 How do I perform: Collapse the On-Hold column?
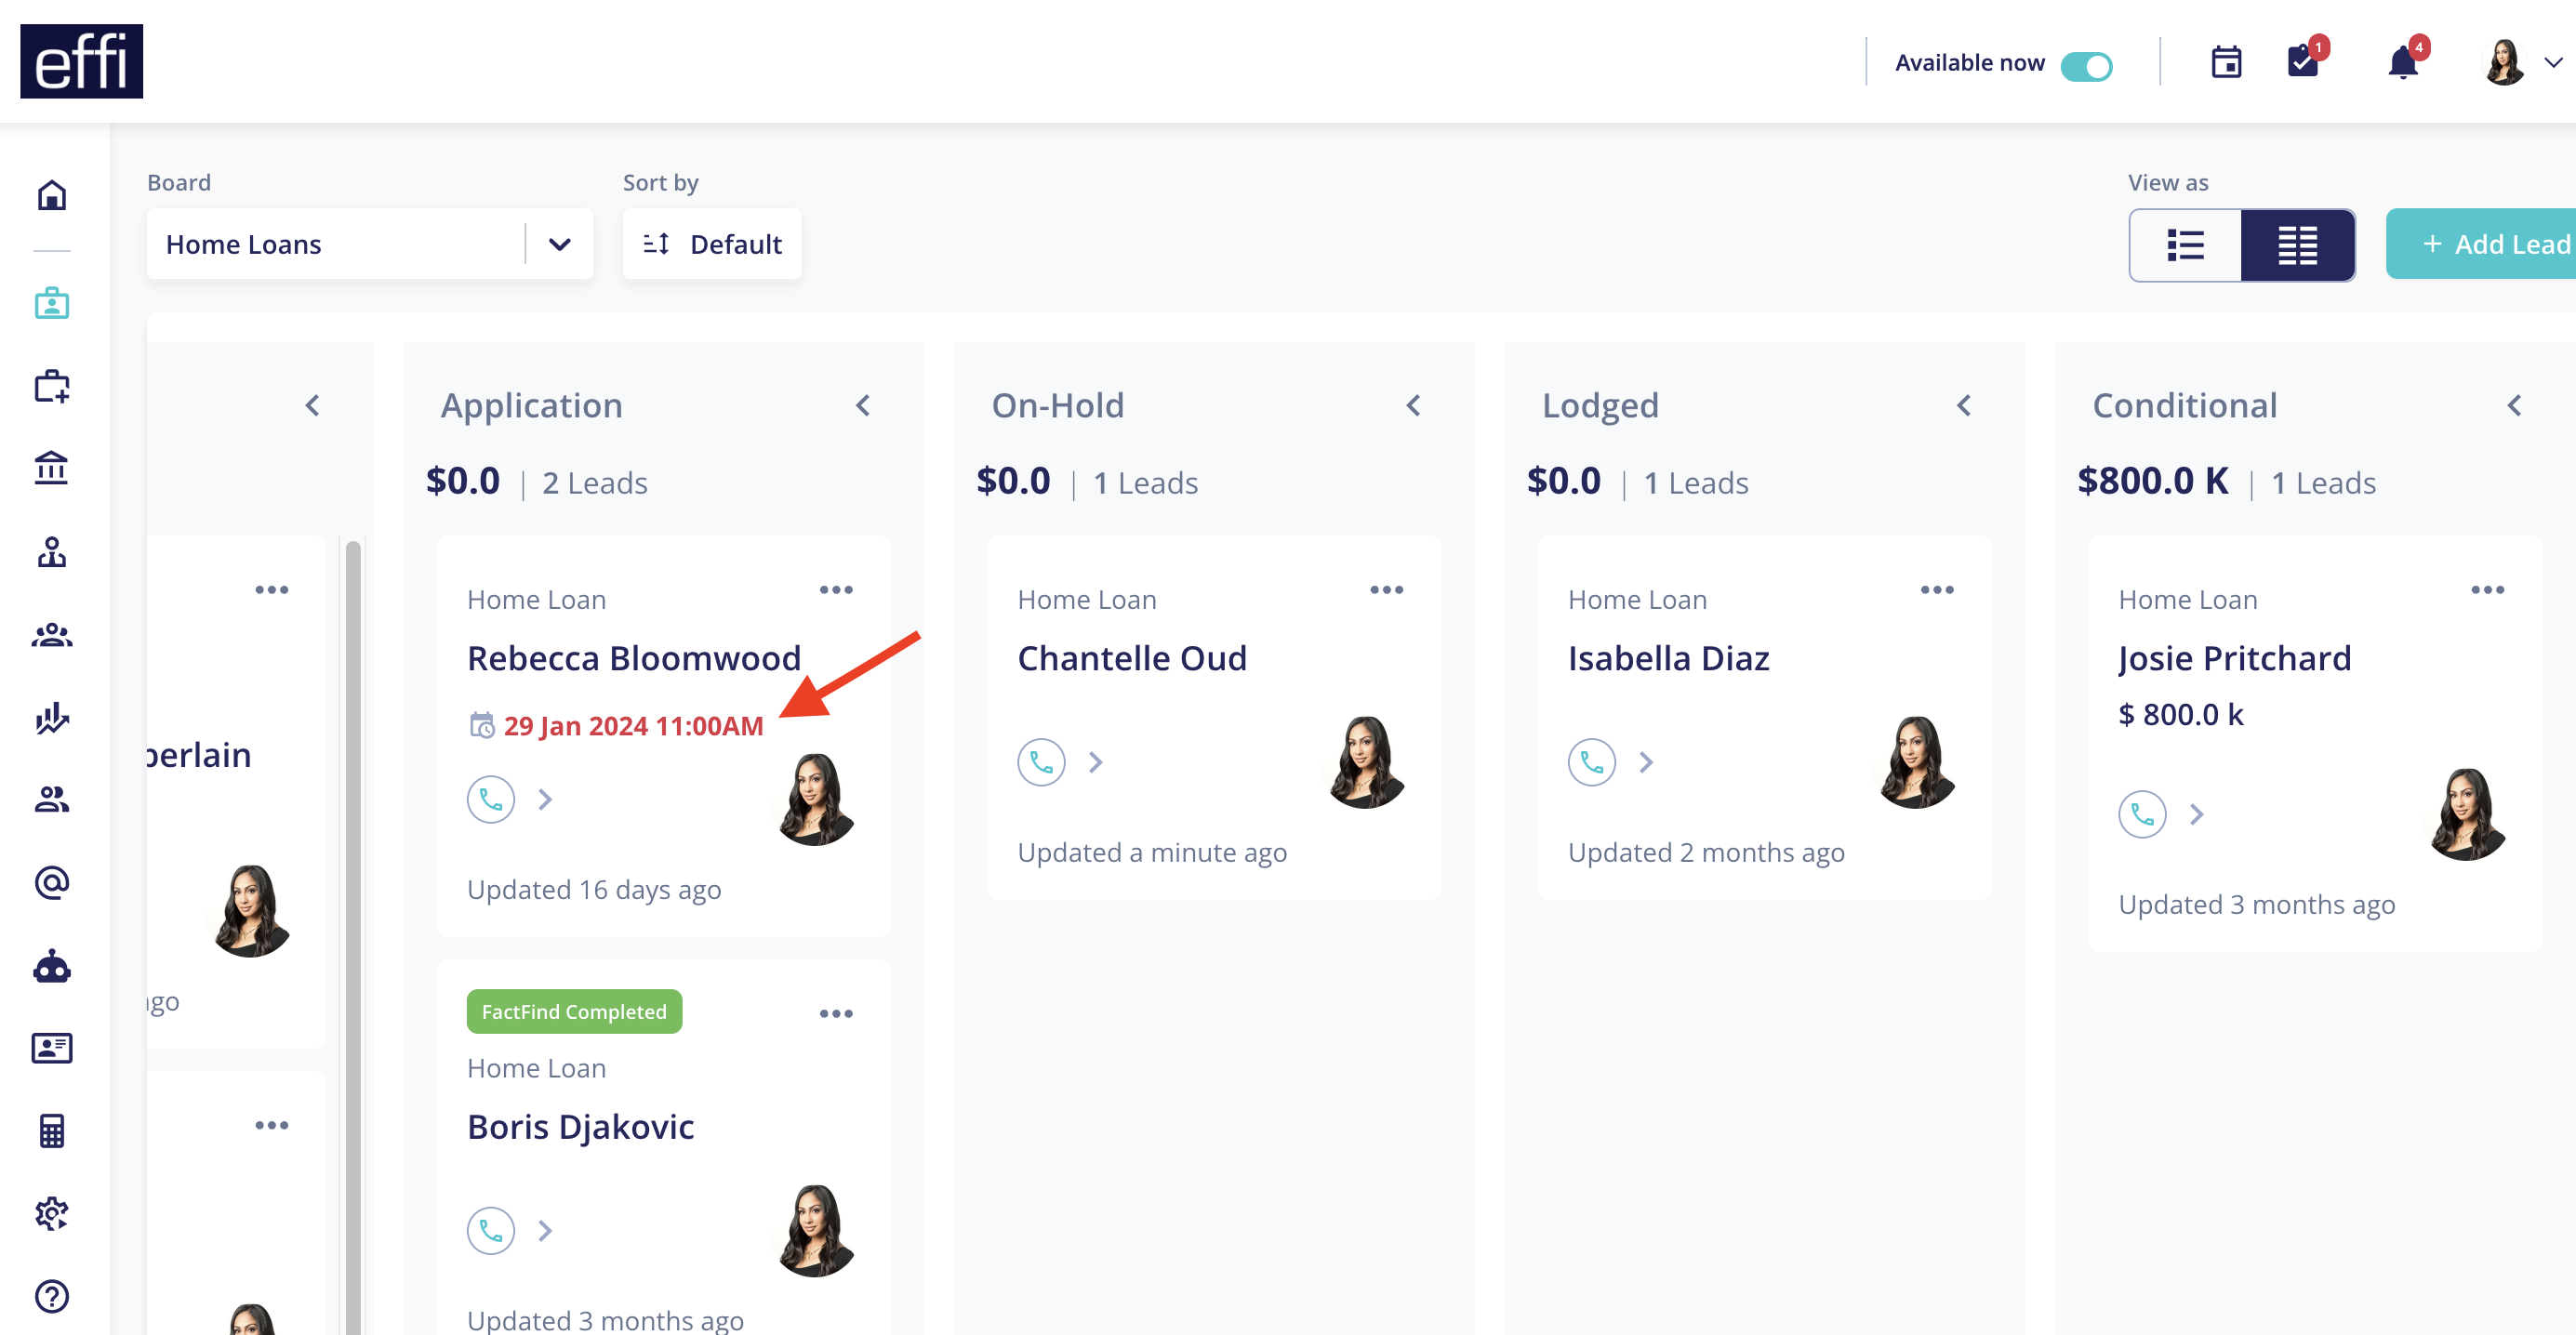coord(1413,405)
